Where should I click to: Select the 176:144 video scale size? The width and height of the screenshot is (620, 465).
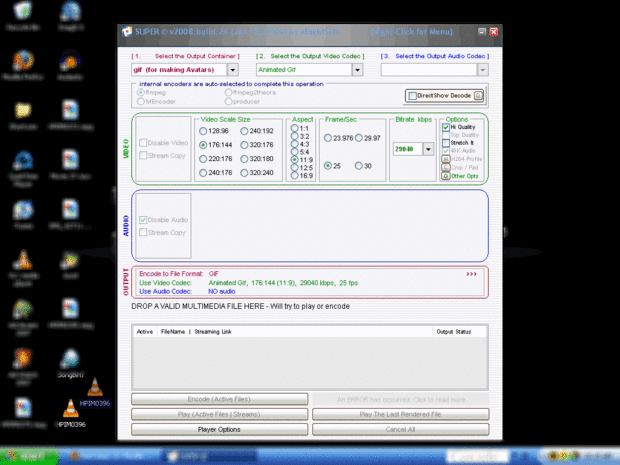coord(203,145)
